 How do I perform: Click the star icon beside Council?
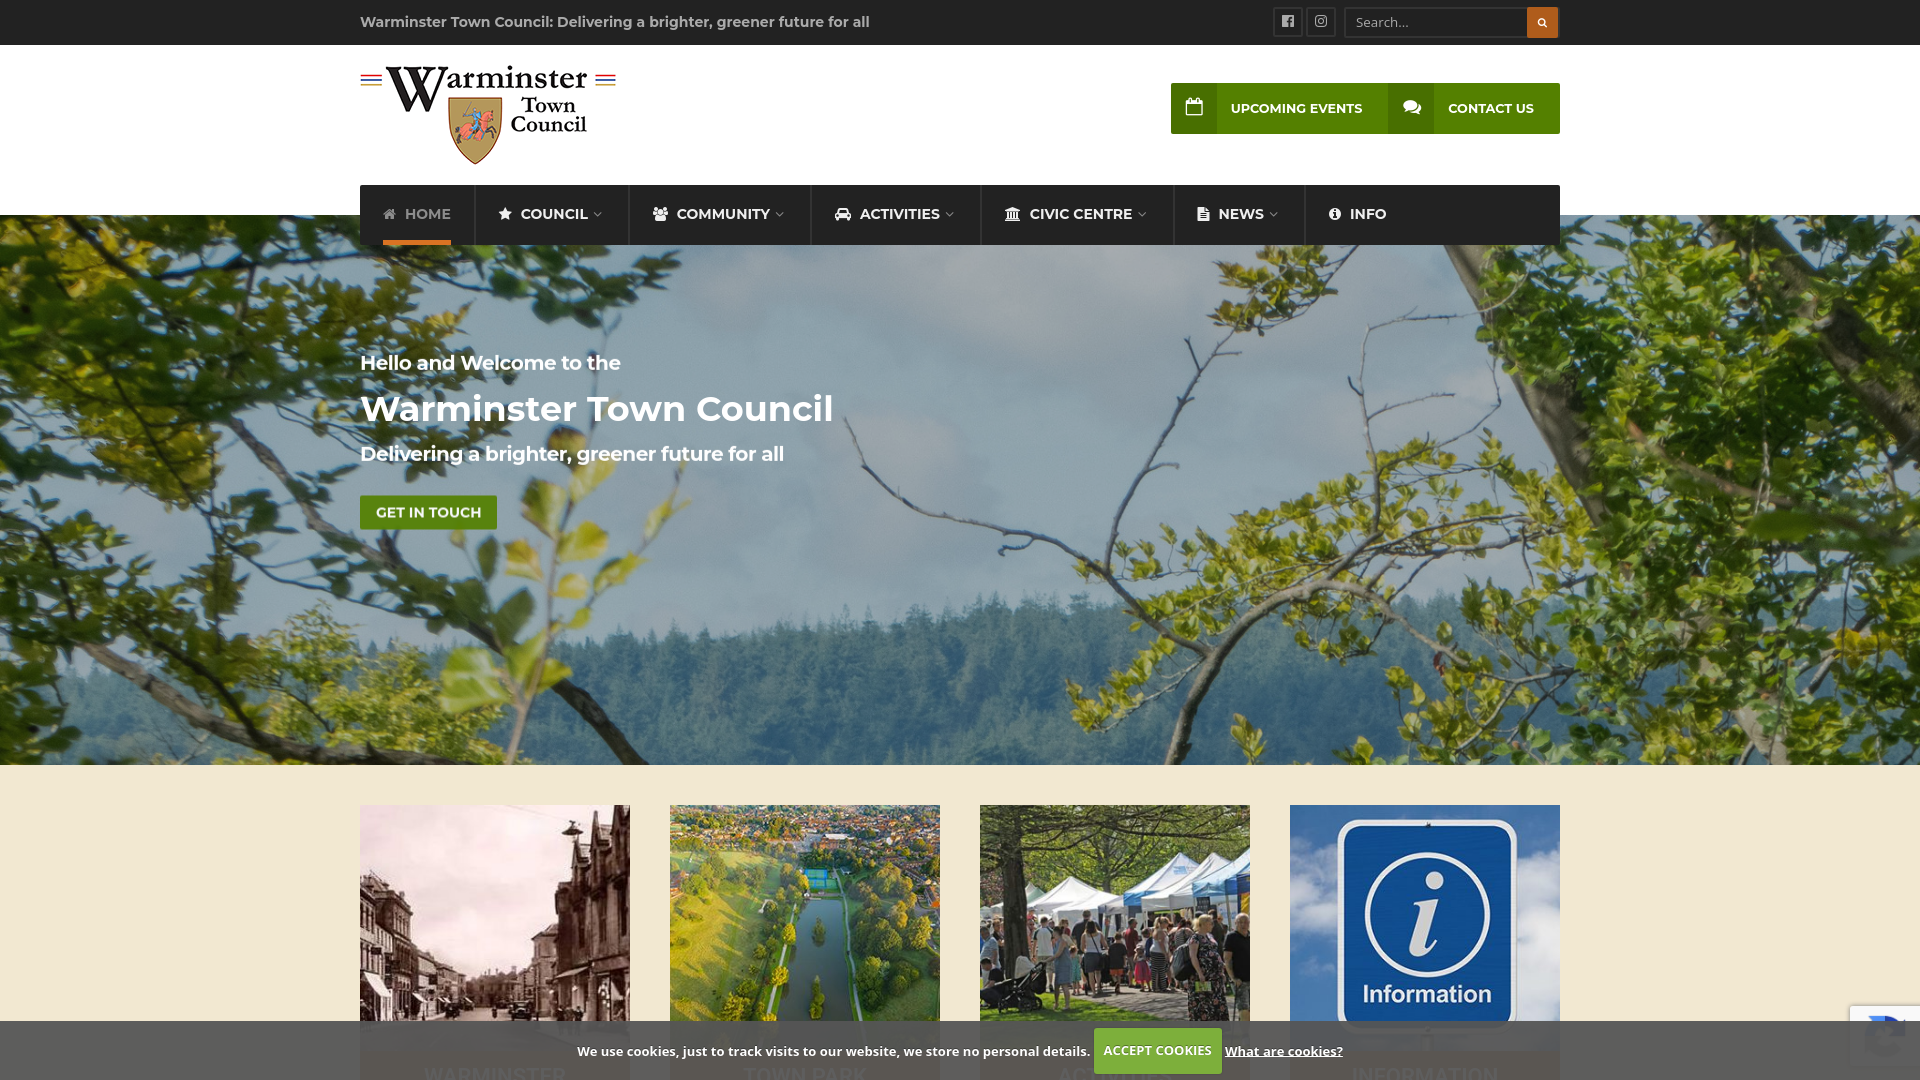[505, 214]
